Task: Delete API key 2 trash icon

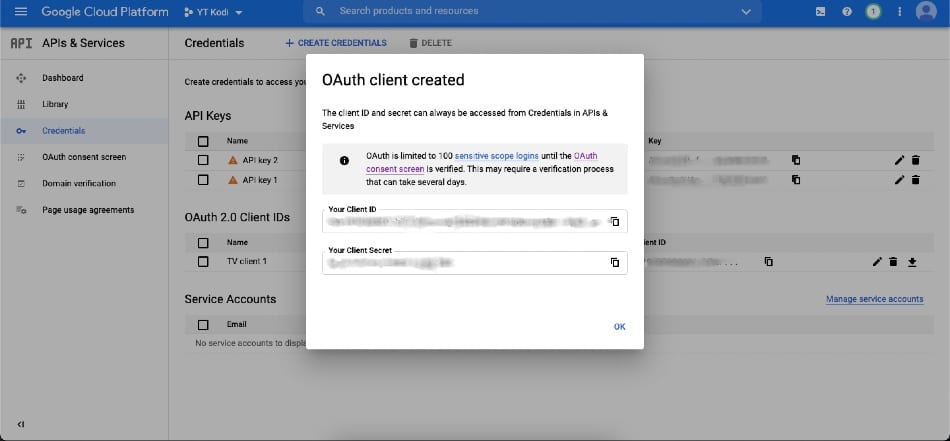Action: (915, 160)
